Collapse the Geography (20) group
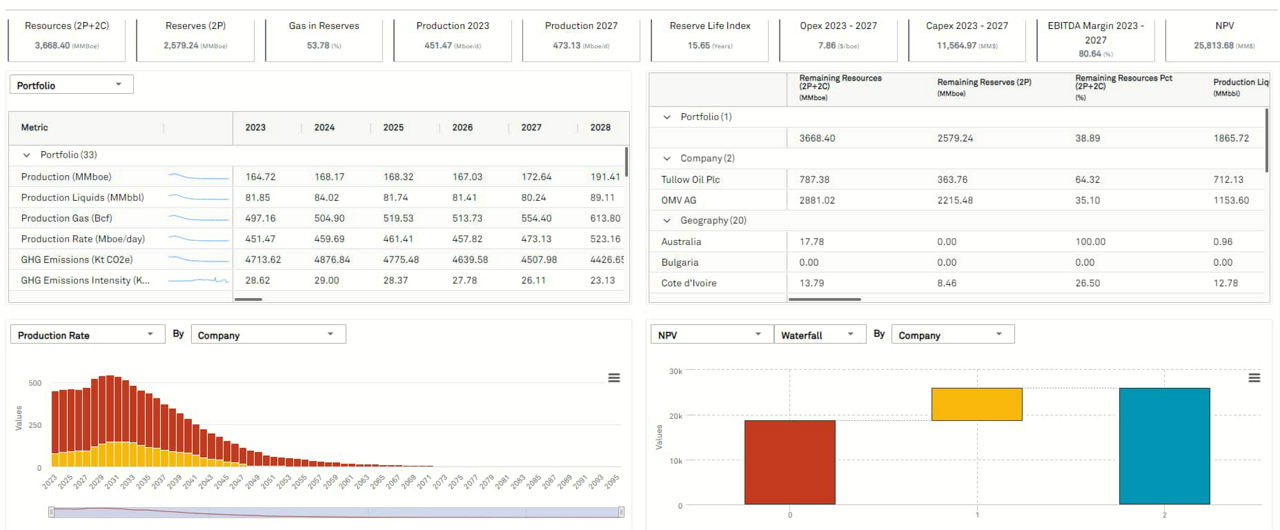 (x=667, y=220)
